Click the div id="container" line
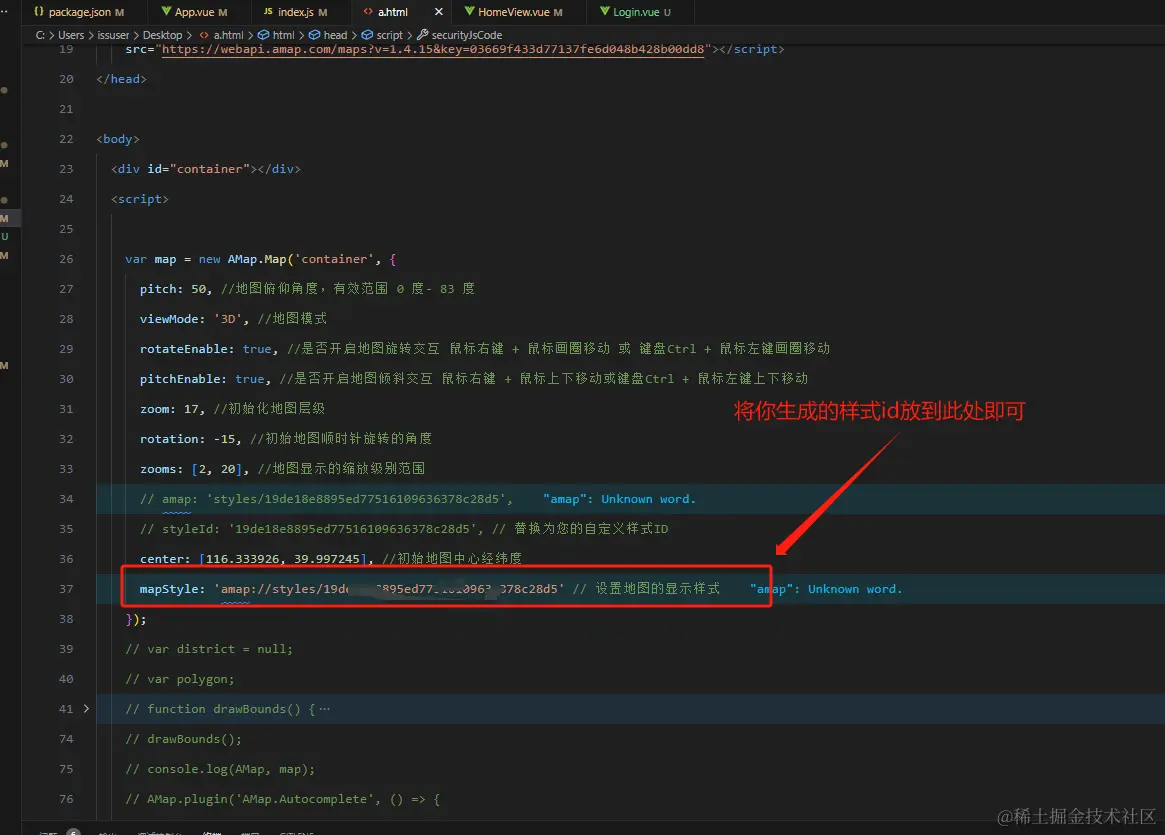Image resolution: width=1165 pixels, height=835 pixels. click(206, 169)
